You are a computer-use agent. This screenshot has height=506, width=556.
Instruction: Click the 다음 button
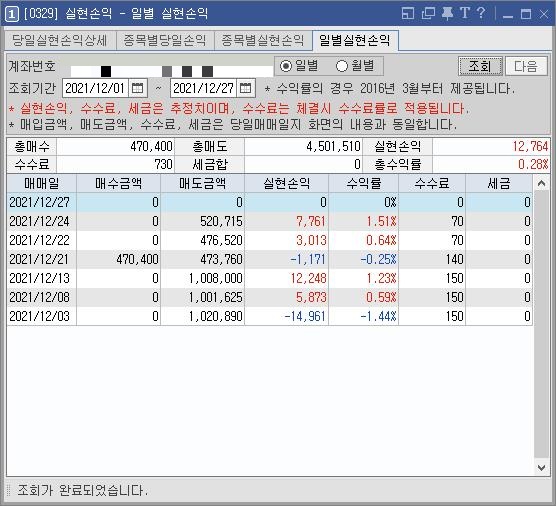coord(526,66)
